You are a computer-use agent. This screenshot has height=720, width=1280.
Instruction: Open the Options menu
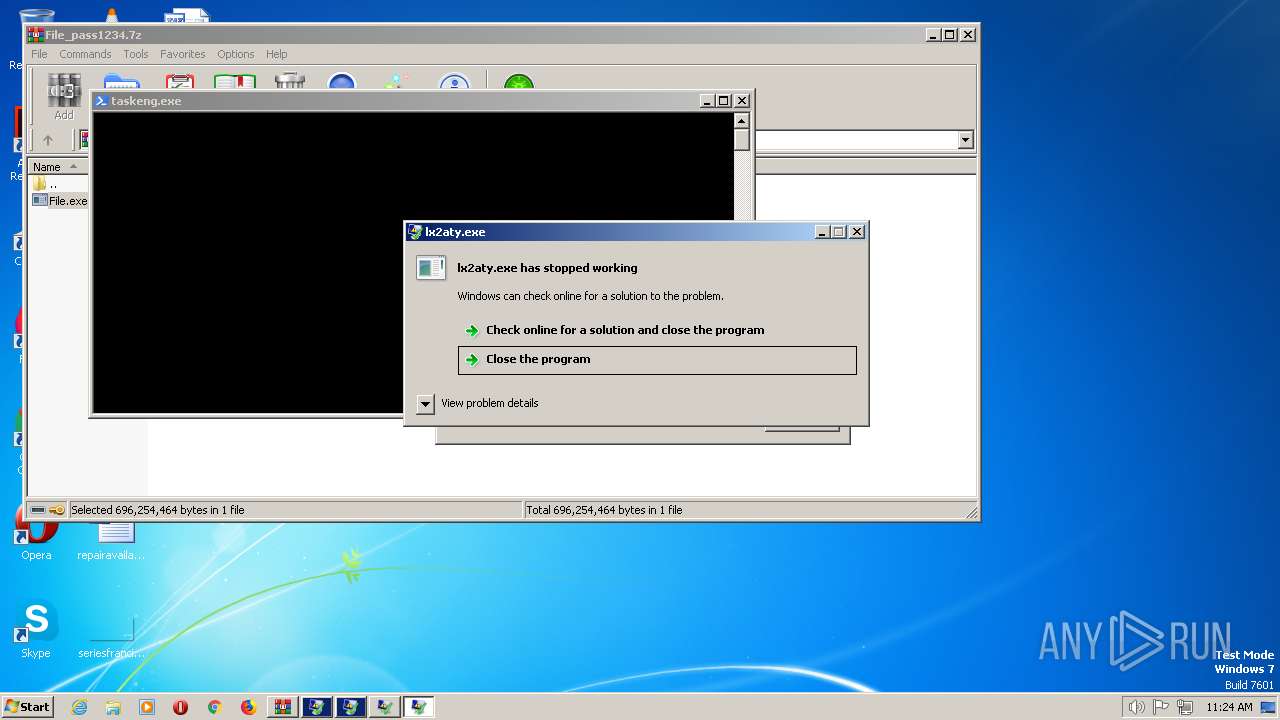click(x=236, y=54)
